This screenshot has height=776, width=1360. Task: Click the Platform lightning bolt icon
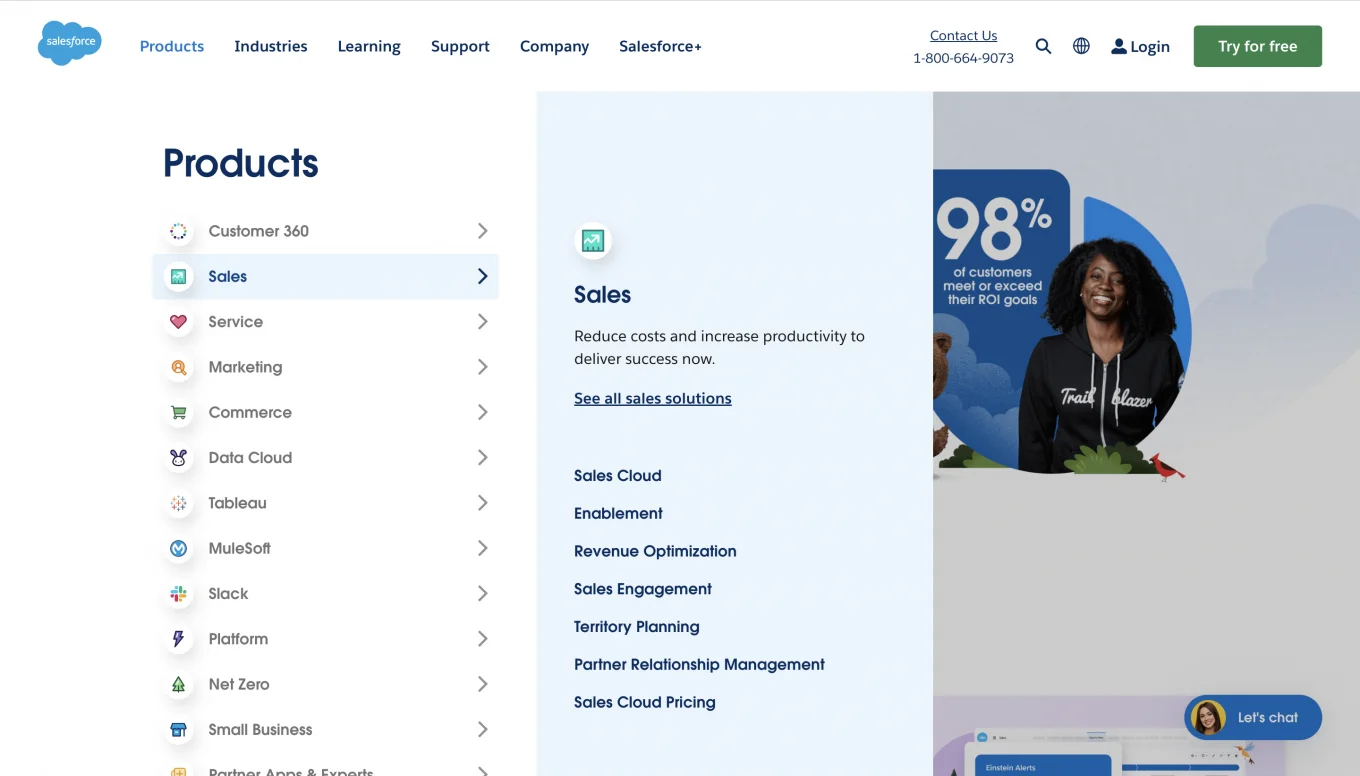tap(178, 639)
